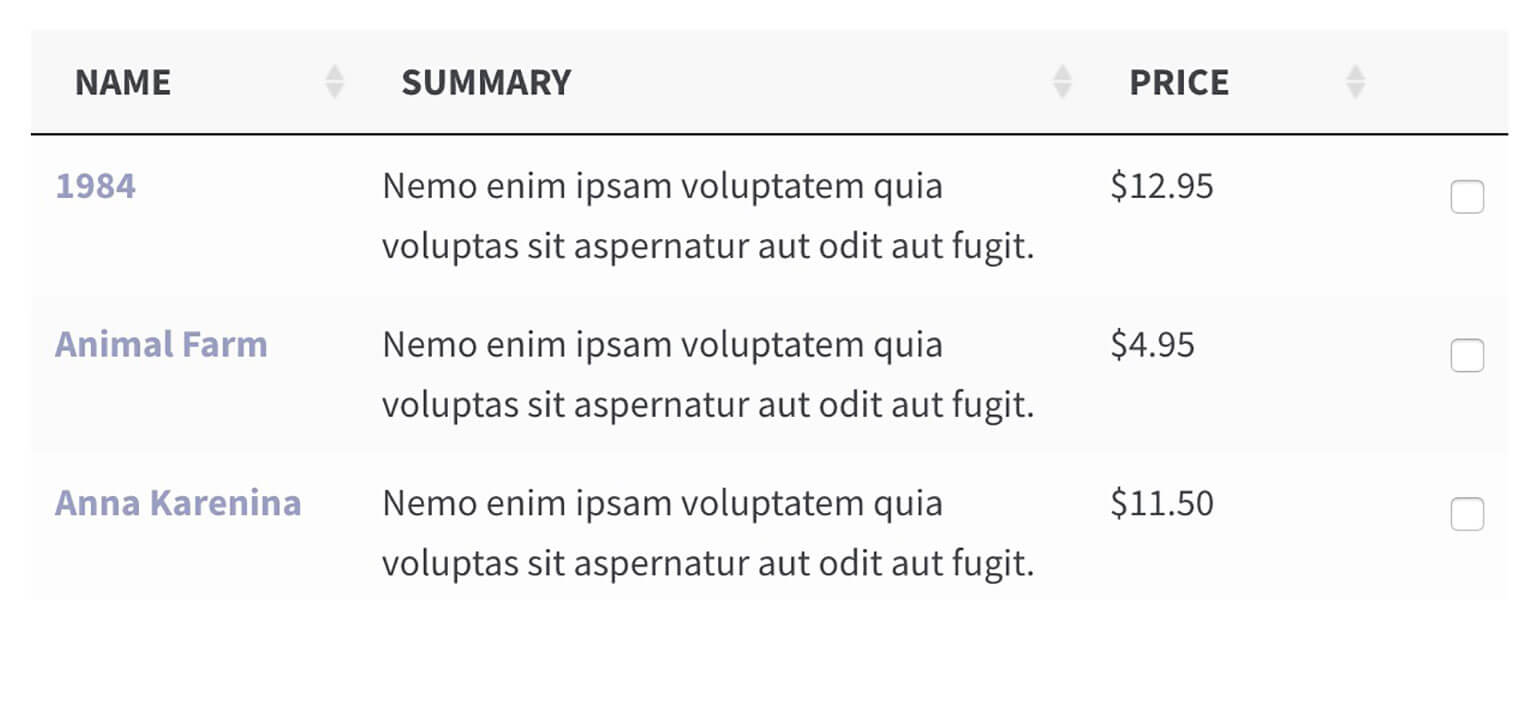
Task: Open the Animal Farm link
Action: 161,344
